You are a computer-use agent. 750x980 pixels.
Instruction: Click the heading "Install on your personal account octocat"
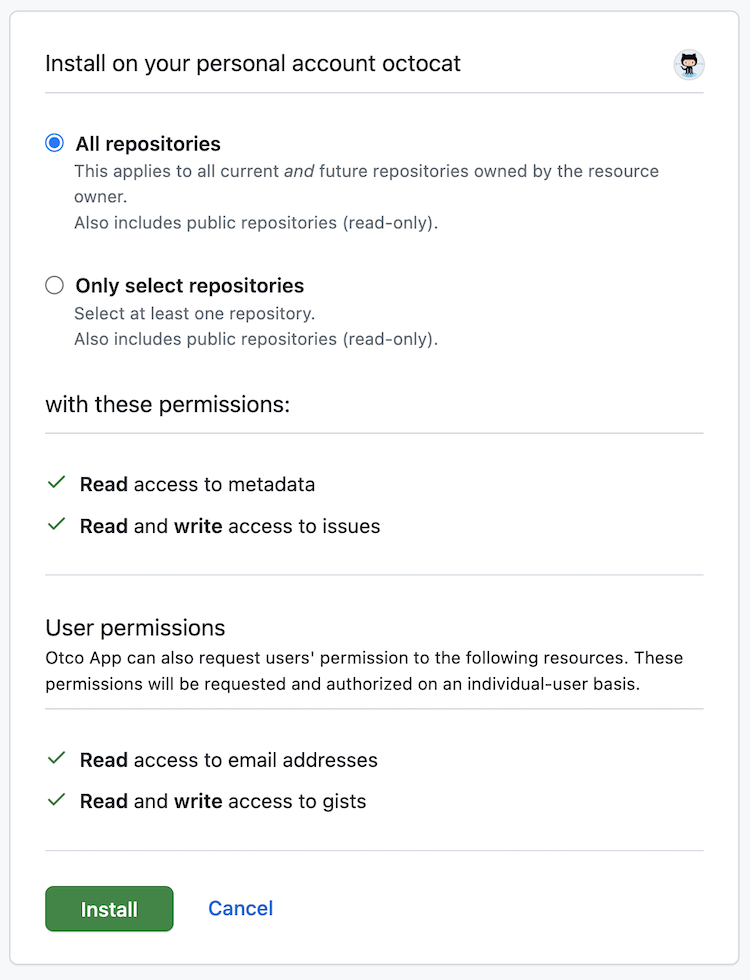(252, 62)
